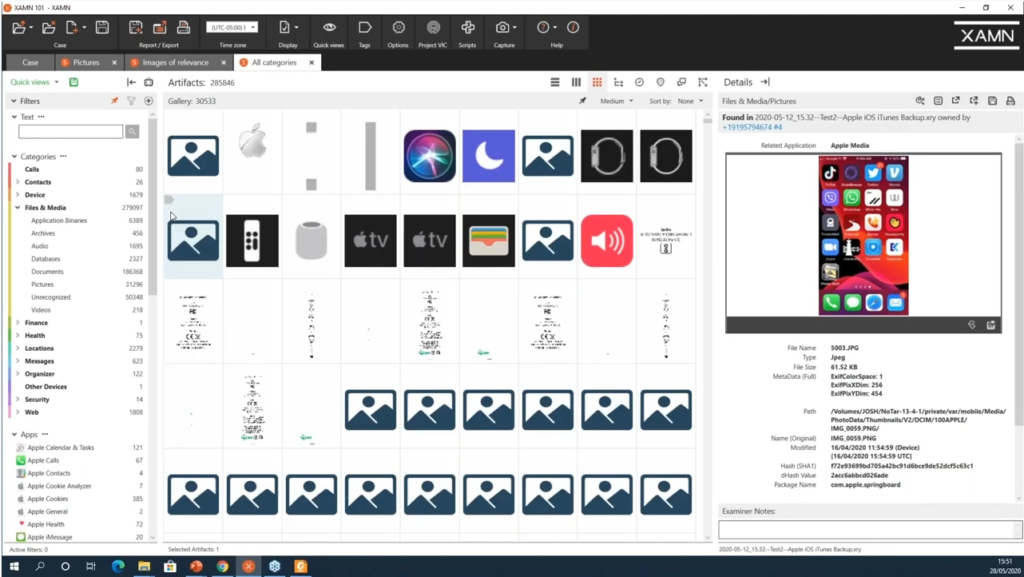Viewport: 1024px width, 577px height.
Task: Click the Capture camera icon
Action: tap(502, 27)
